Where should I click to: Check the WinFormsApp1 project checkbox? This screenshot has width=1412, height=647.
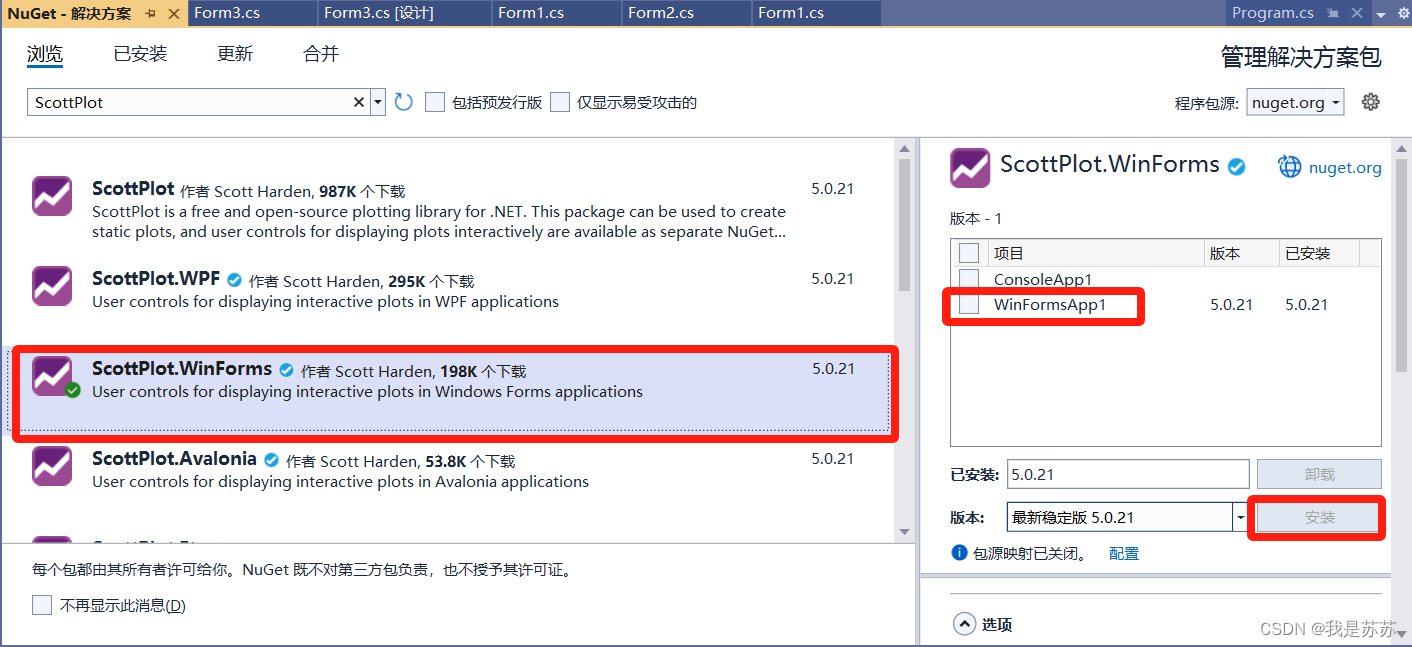(969, 304)
